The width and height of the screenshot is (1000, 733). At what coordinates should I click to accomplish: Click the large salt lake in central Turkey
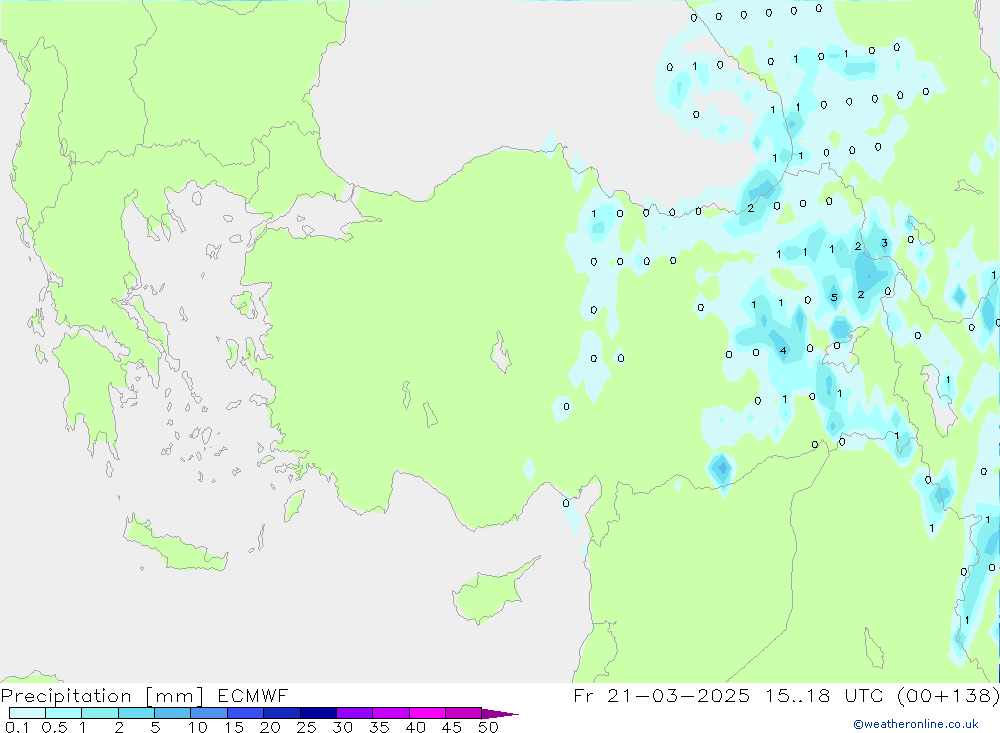coord(499,353)
